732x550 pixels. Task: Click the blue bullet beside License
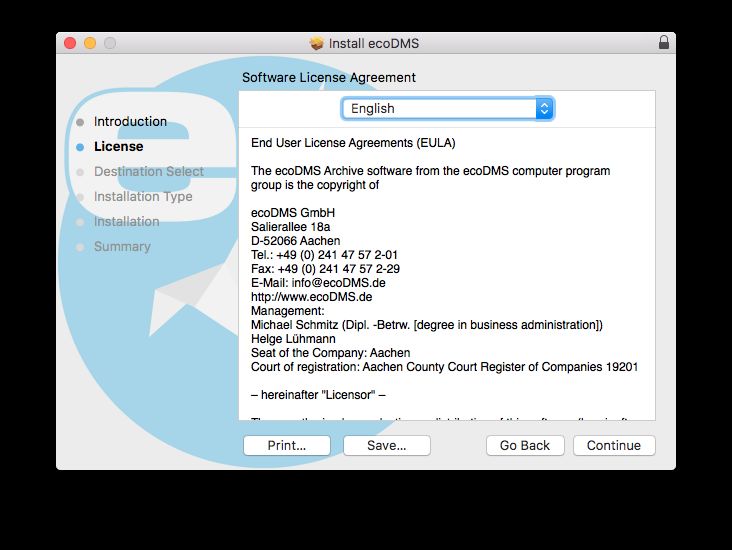tap(80, 147)
